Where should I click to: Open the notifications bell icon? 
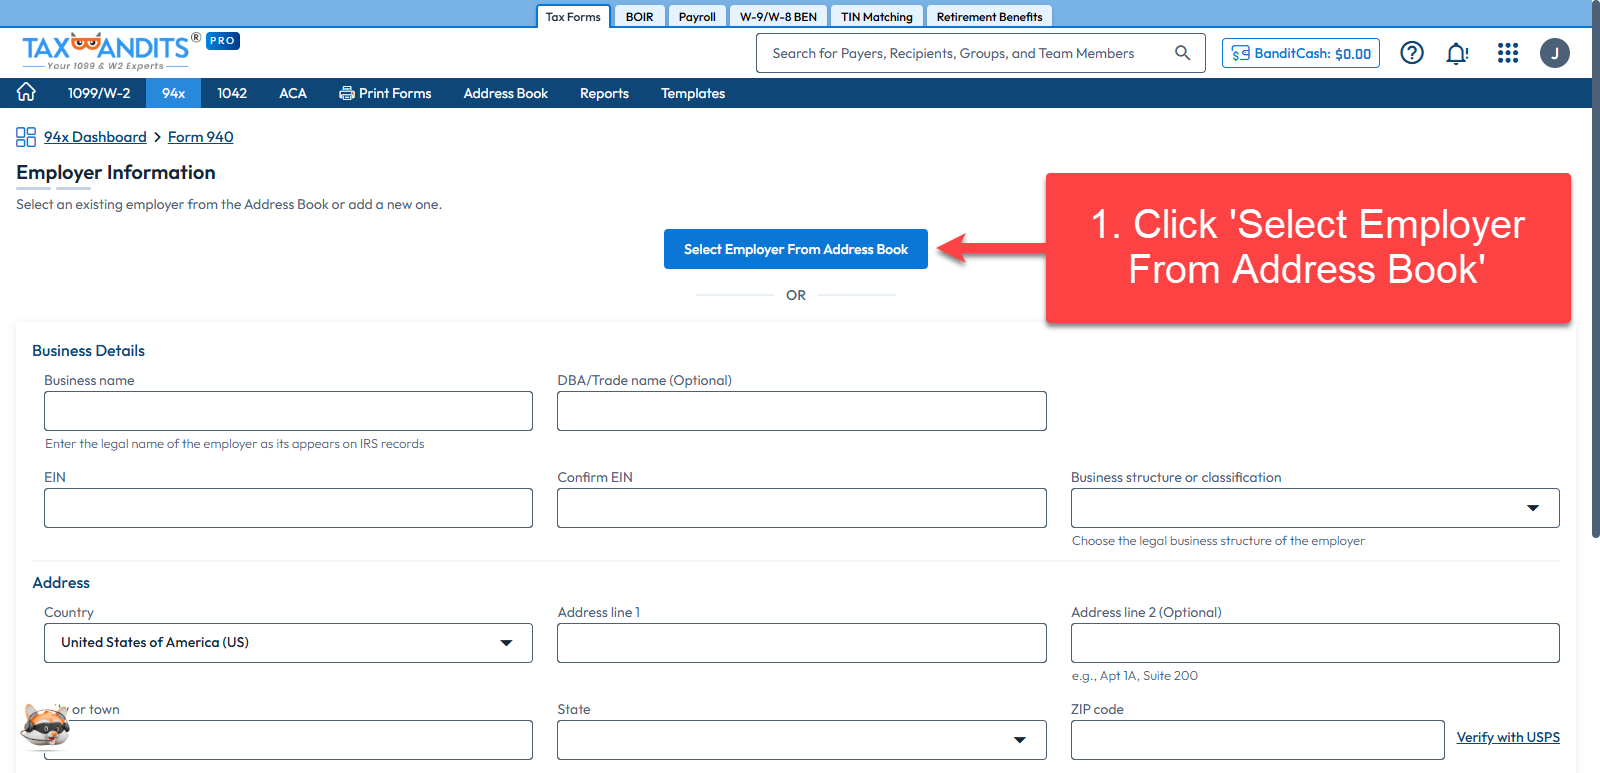pos(1457,53)
